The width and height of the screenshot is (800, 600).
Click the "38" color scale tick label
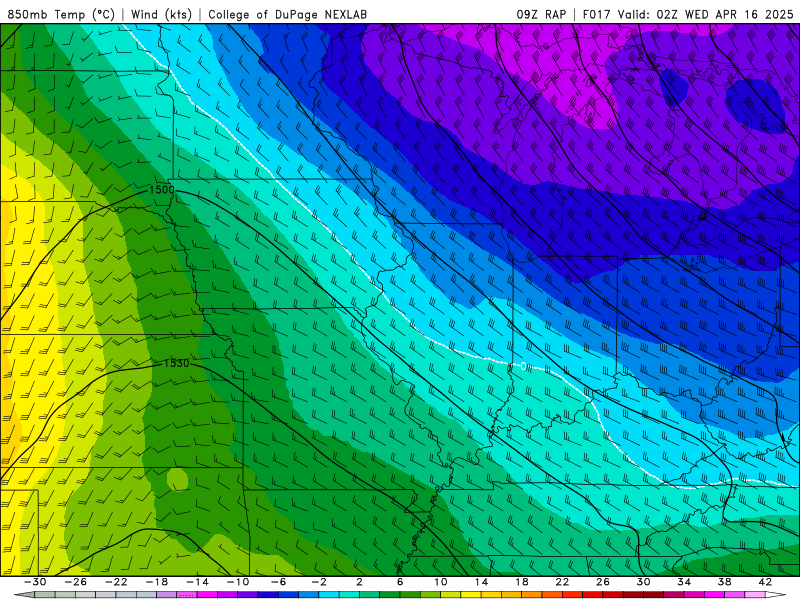click(x=724, y=582)
